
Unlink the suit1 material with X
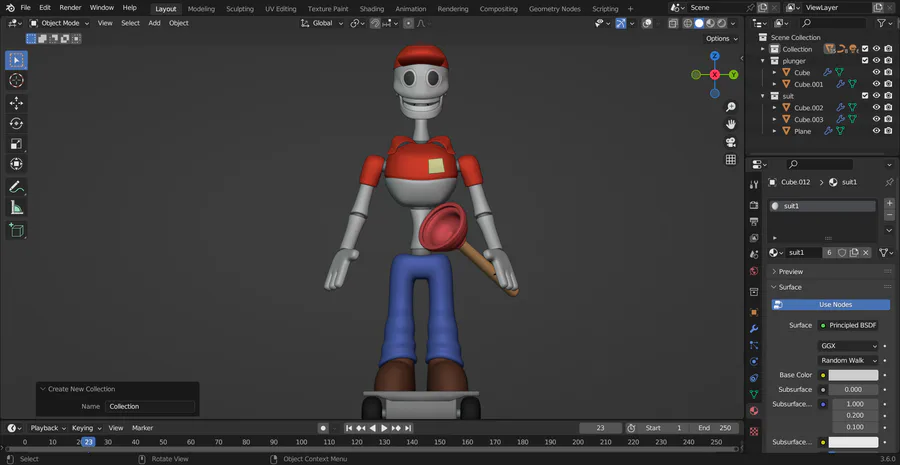point(866,253)
